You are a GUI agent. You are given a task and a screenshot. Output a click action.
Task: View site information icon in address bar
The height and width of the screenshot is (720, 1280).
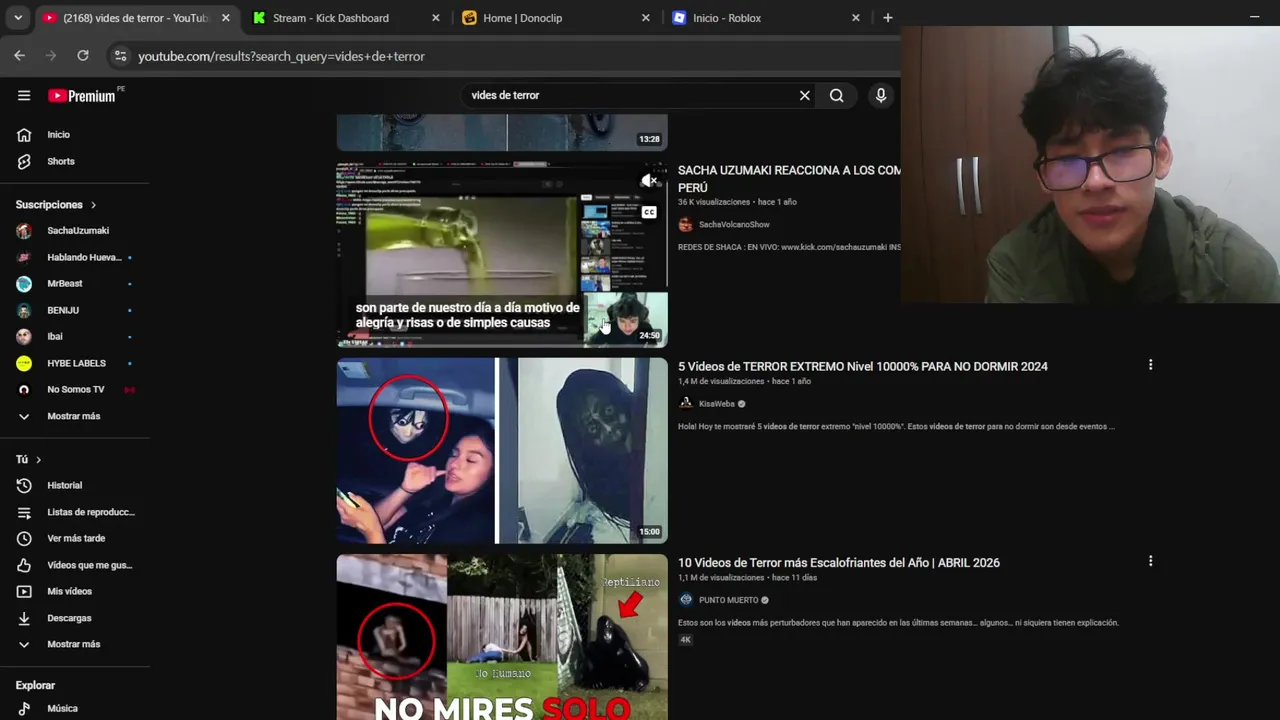coord(120,56)
